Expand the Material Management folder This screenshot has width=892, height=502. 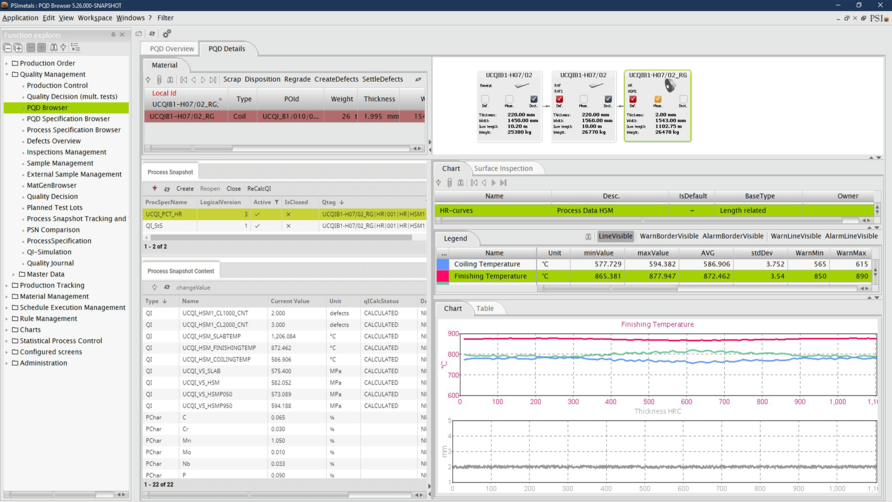(7, 297)
